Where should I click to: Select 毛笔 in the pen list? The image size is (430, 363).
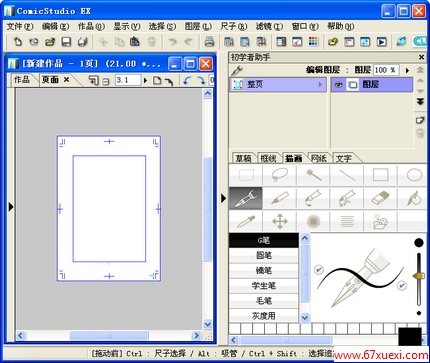click(x=264, y=301)
